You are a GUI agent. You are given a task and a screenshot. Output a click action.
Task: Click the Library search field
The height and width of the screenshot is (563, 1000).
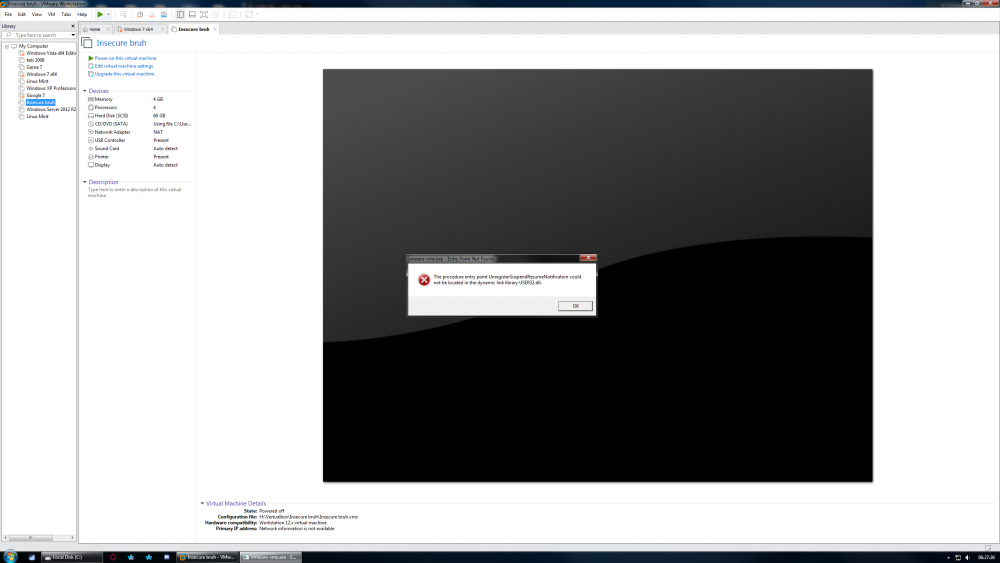point(38,35)
